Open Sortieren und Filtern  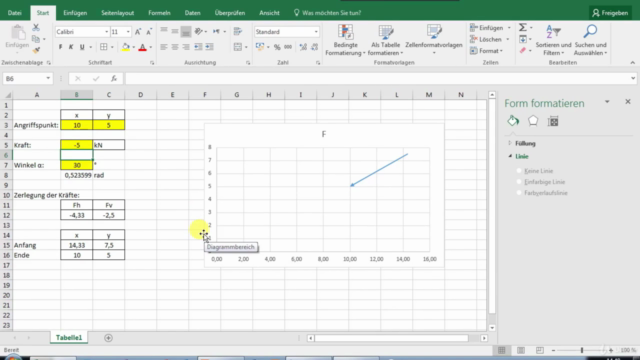point(553,40)
